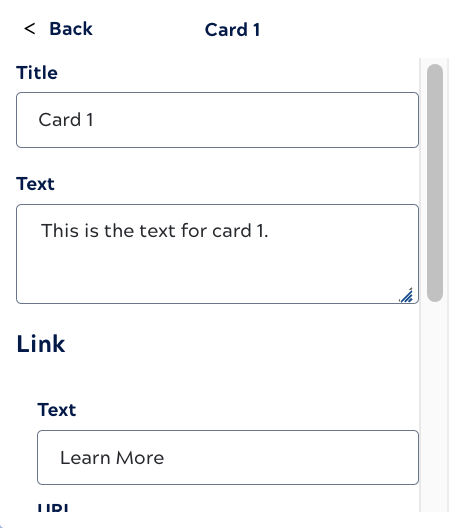The width and height of the screenshot is (458, 528).
Task: Place cursor on the words Learn More
Action: coord(112,458)
